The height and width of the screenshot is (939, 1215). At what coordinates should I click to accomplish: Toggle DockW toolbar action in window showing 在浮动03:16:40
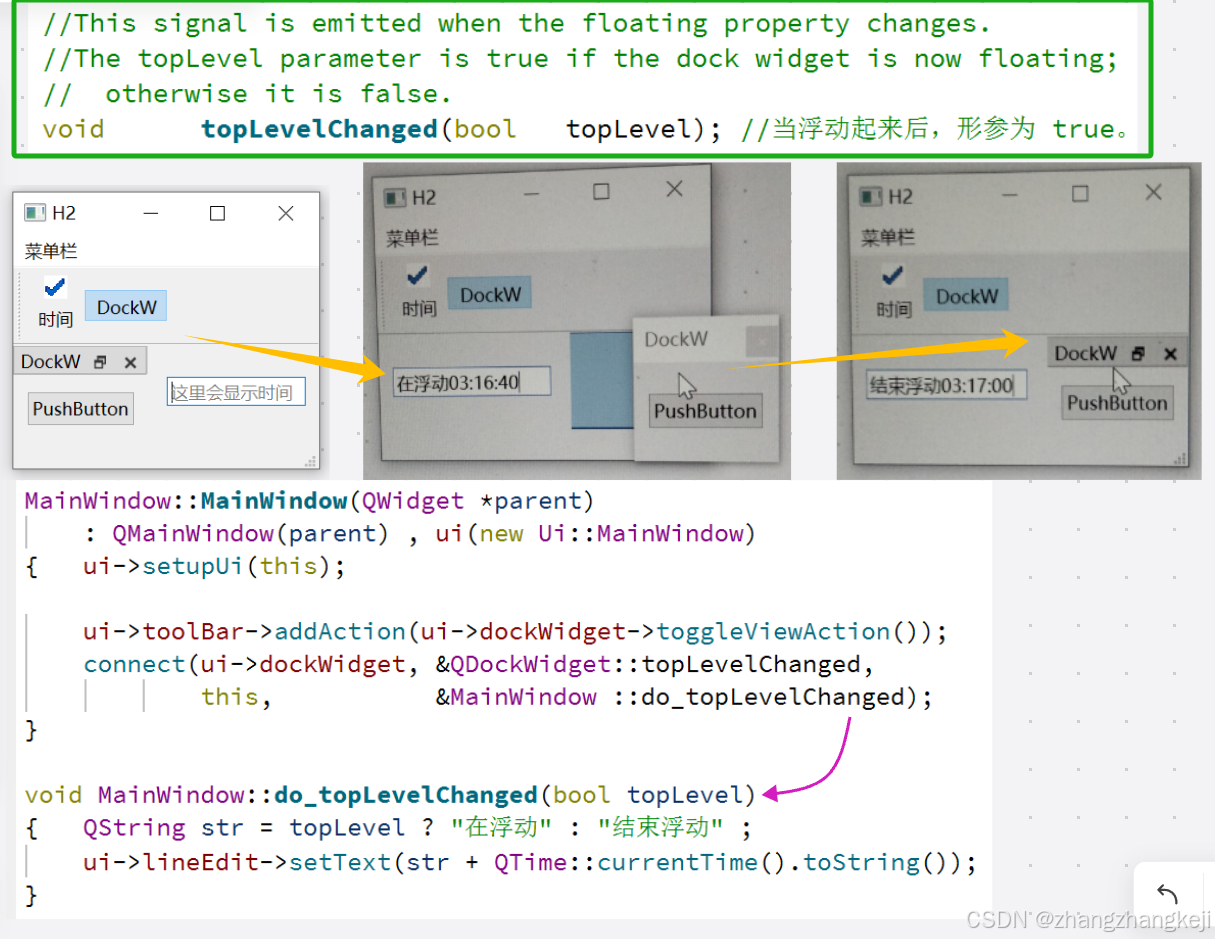pyautogui.click(x=490, y=295)
